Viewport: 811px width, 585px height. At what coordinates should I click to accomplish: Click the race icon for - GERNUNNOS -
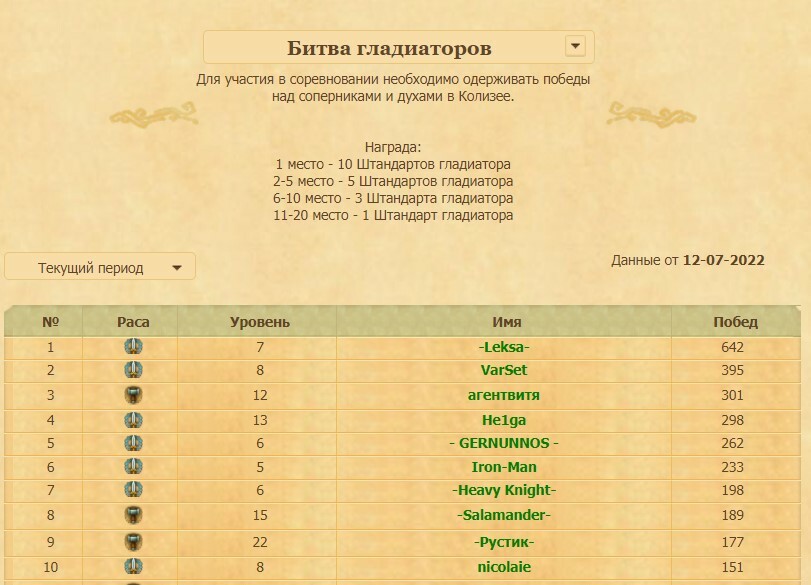[x=133, y=443]
